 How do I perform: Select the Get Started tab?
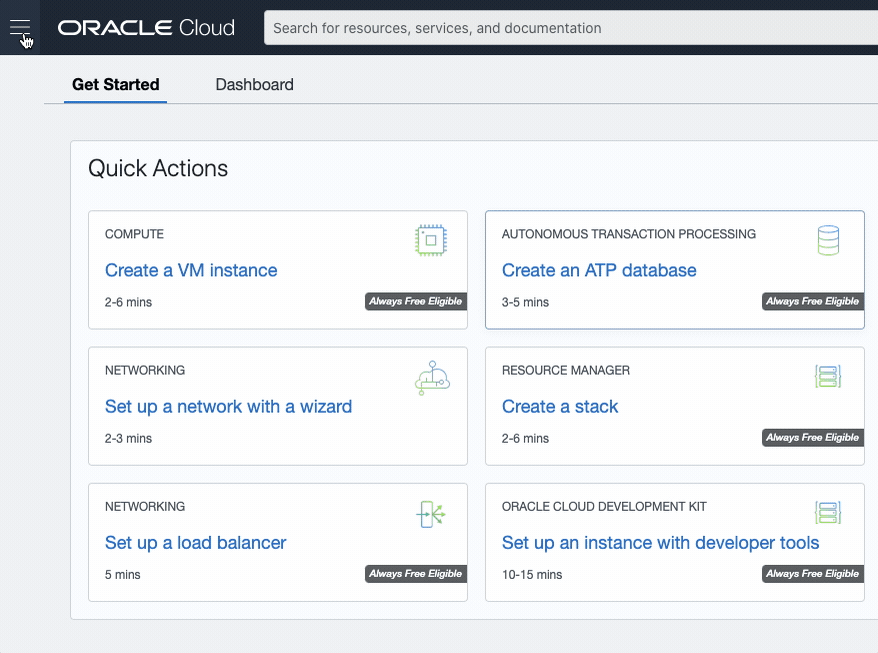pyautogui.click(x=115, y=85)
